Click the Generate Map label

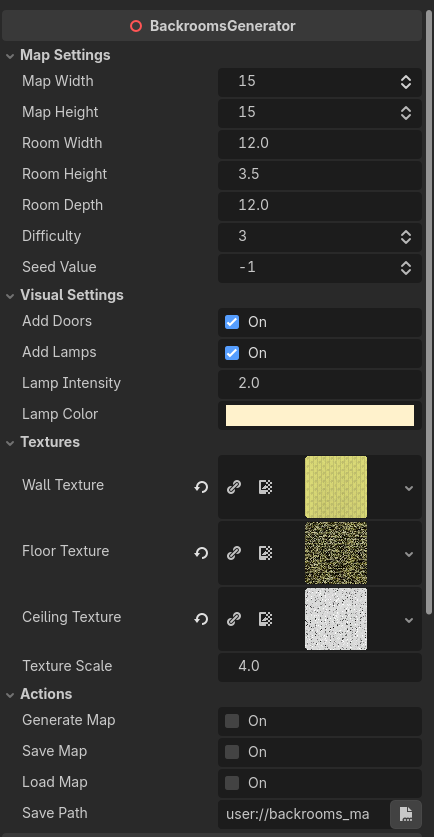68,720
